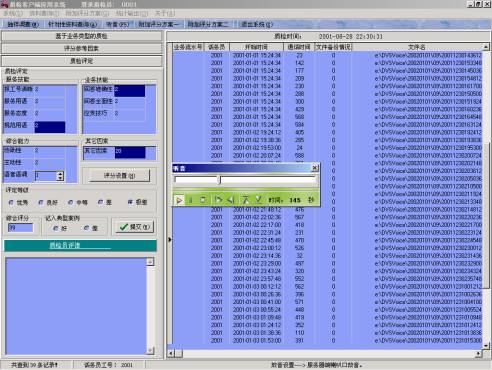Click the 提交 button with the checkmark
The image size is (492, 370).
point(135,227)
